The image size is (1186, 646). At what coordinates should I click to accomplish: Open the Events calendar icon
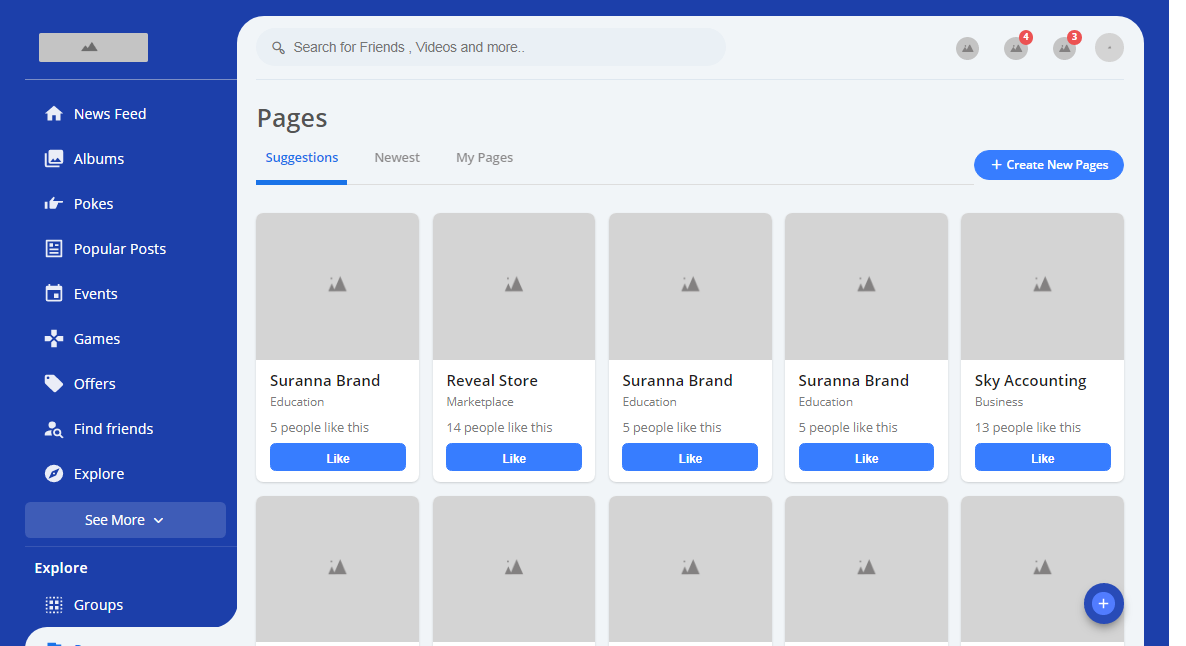point(54,294)
